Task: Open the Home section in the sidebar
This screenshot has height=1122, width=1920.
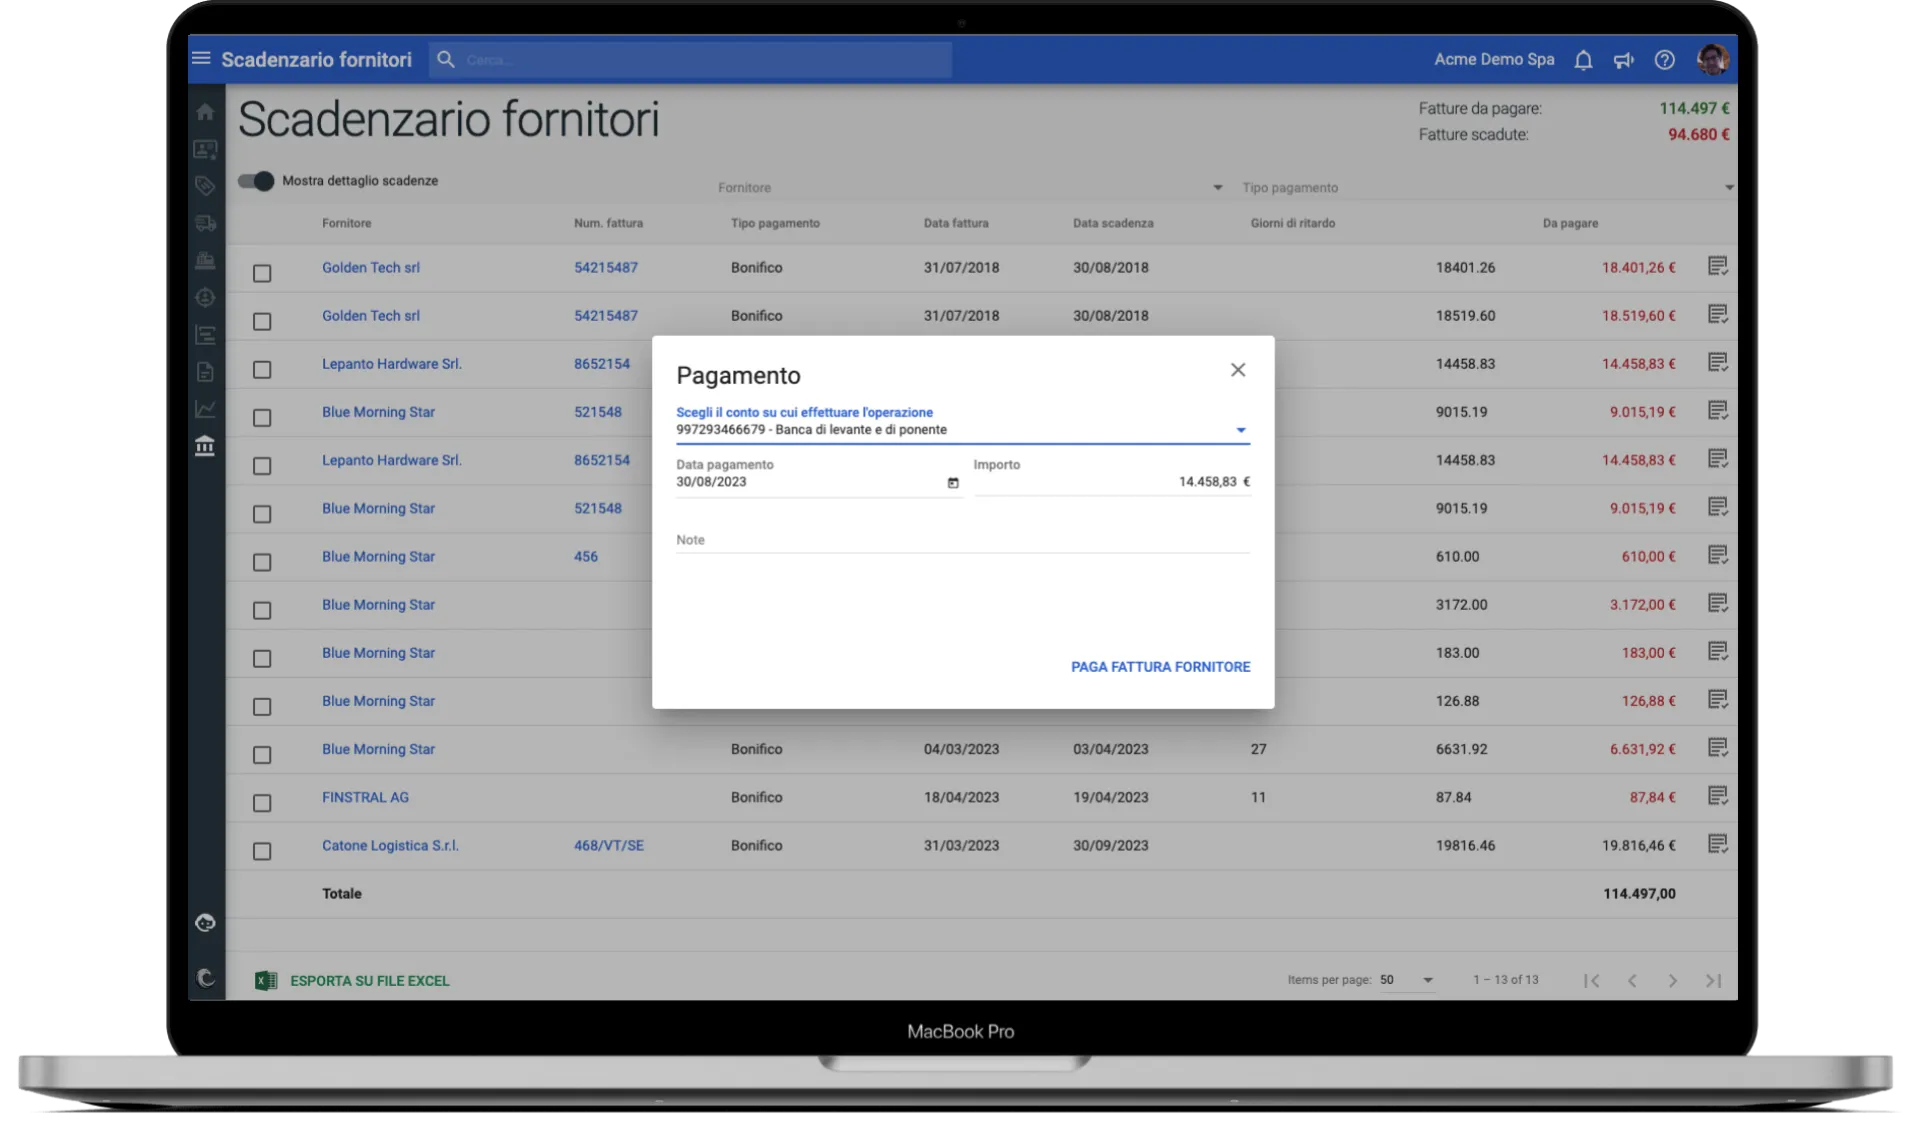Action: point(205,113)
